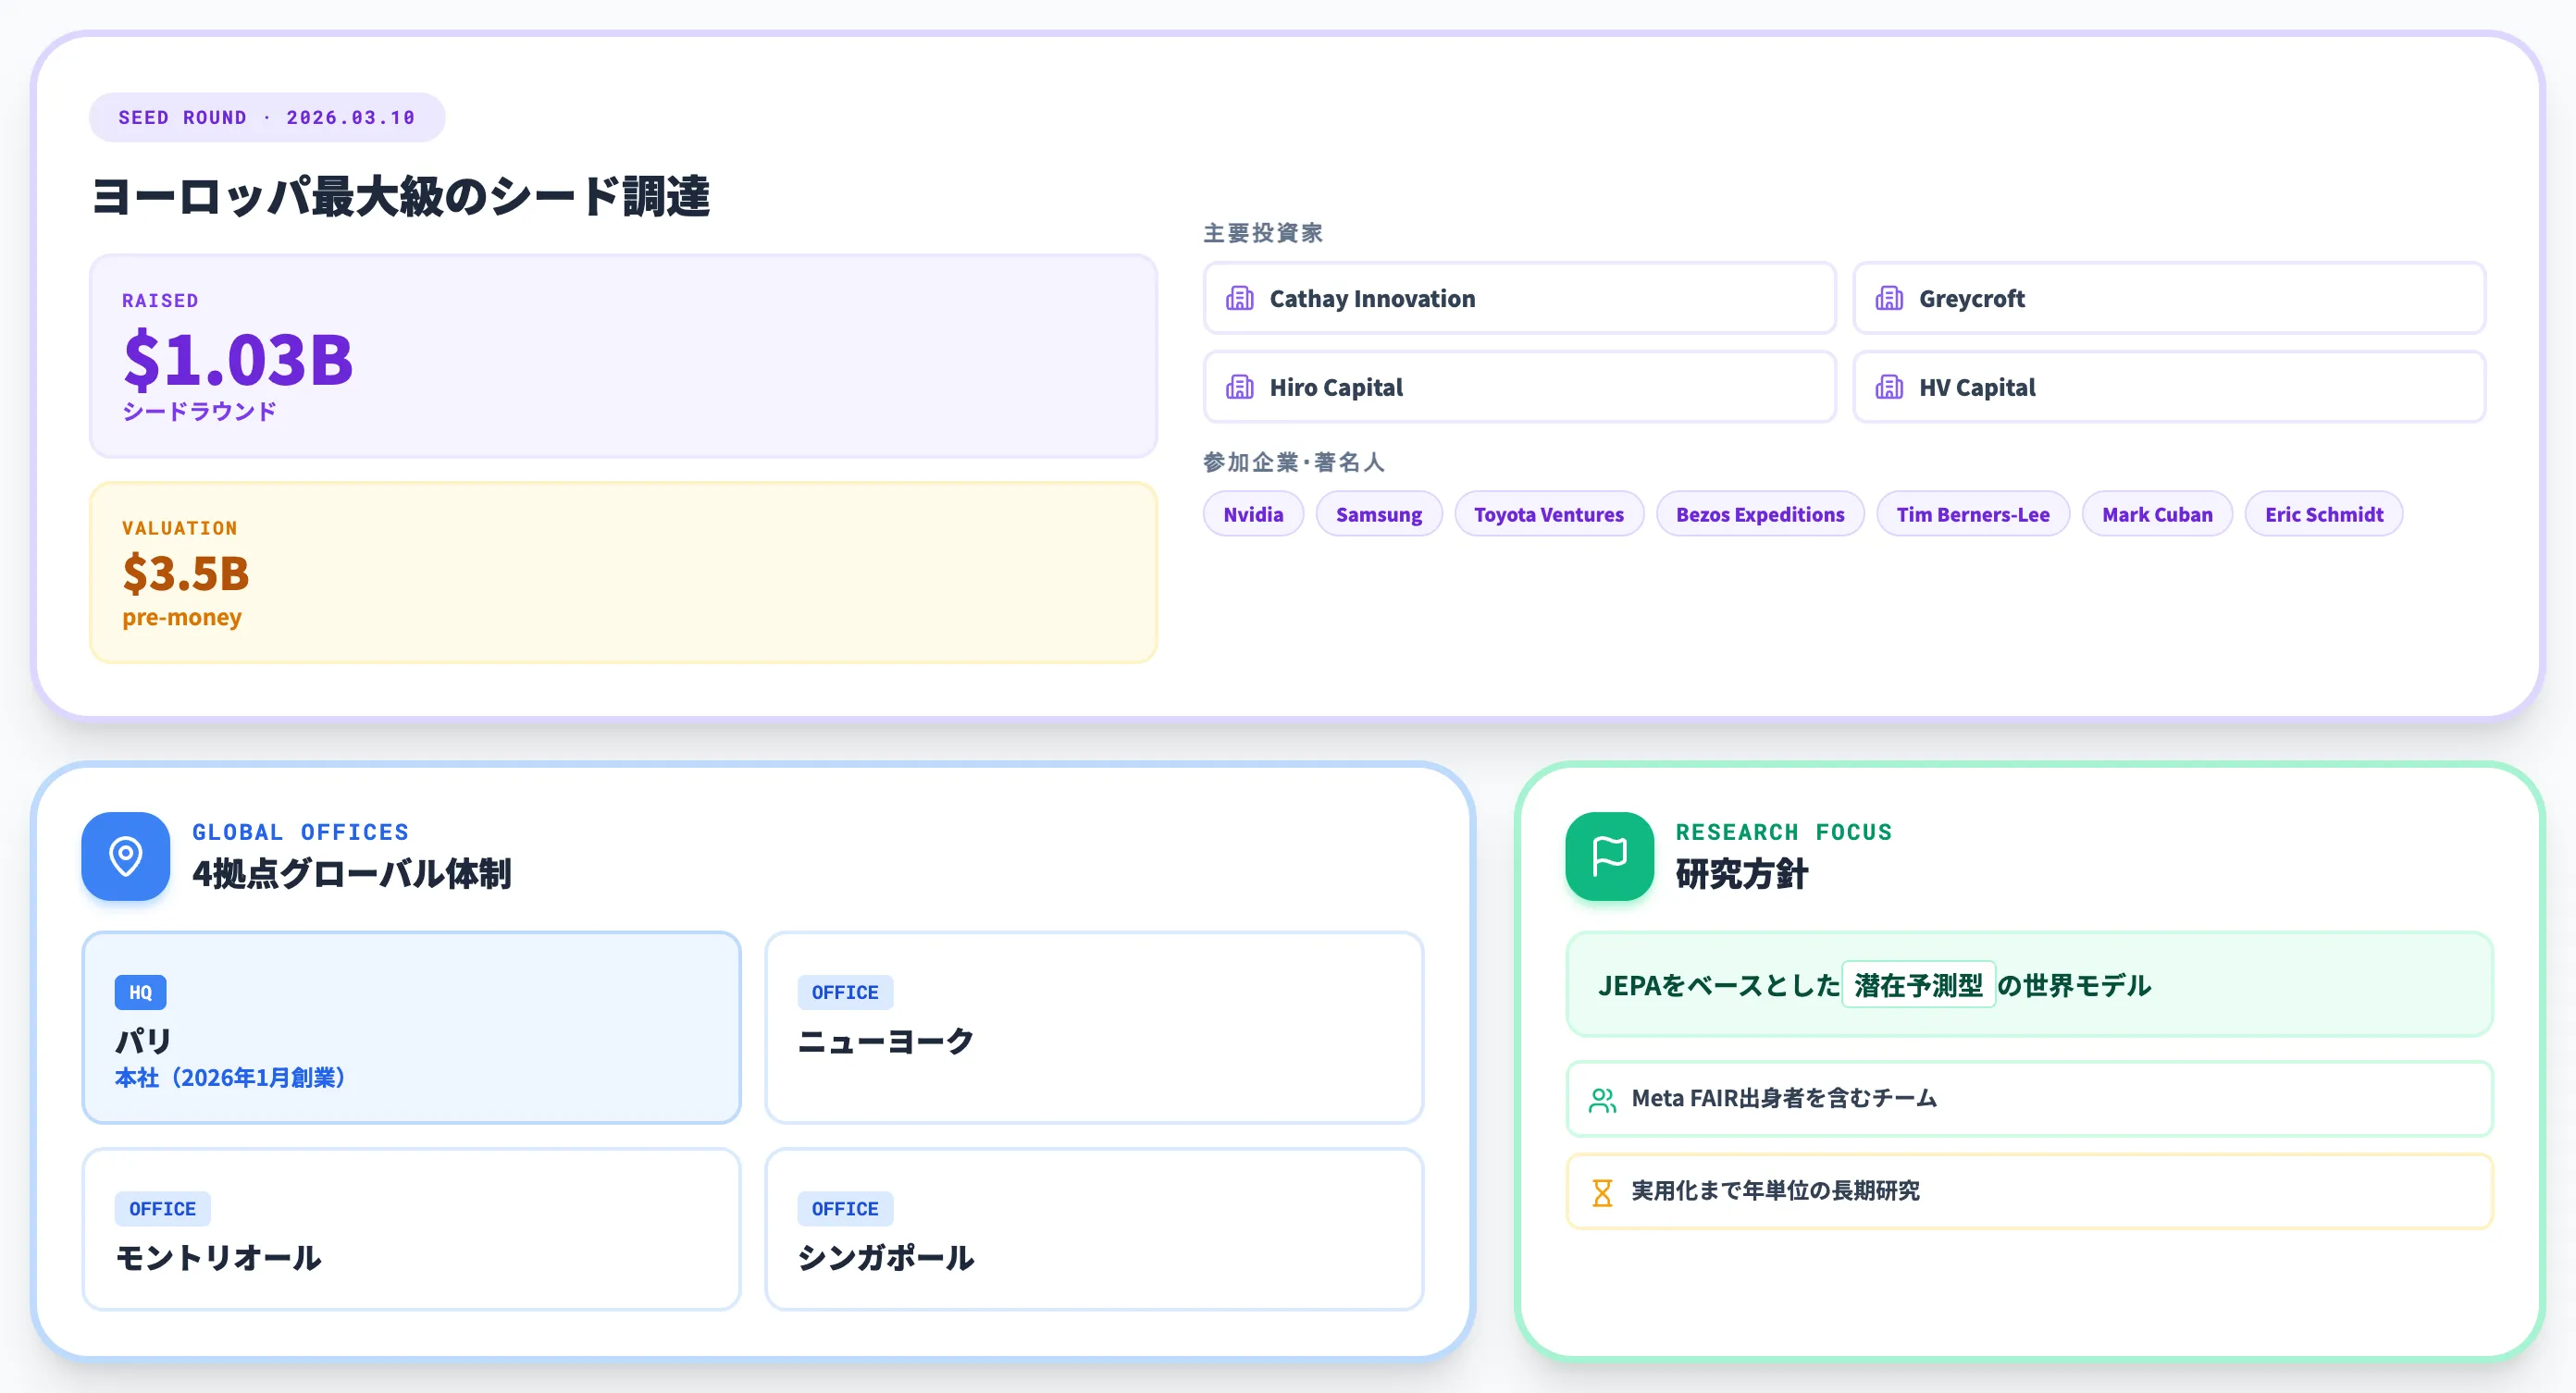Click the blue map pin icon for Global Offices
This screenshot has height=1393, width=2576.
[126, 856]
